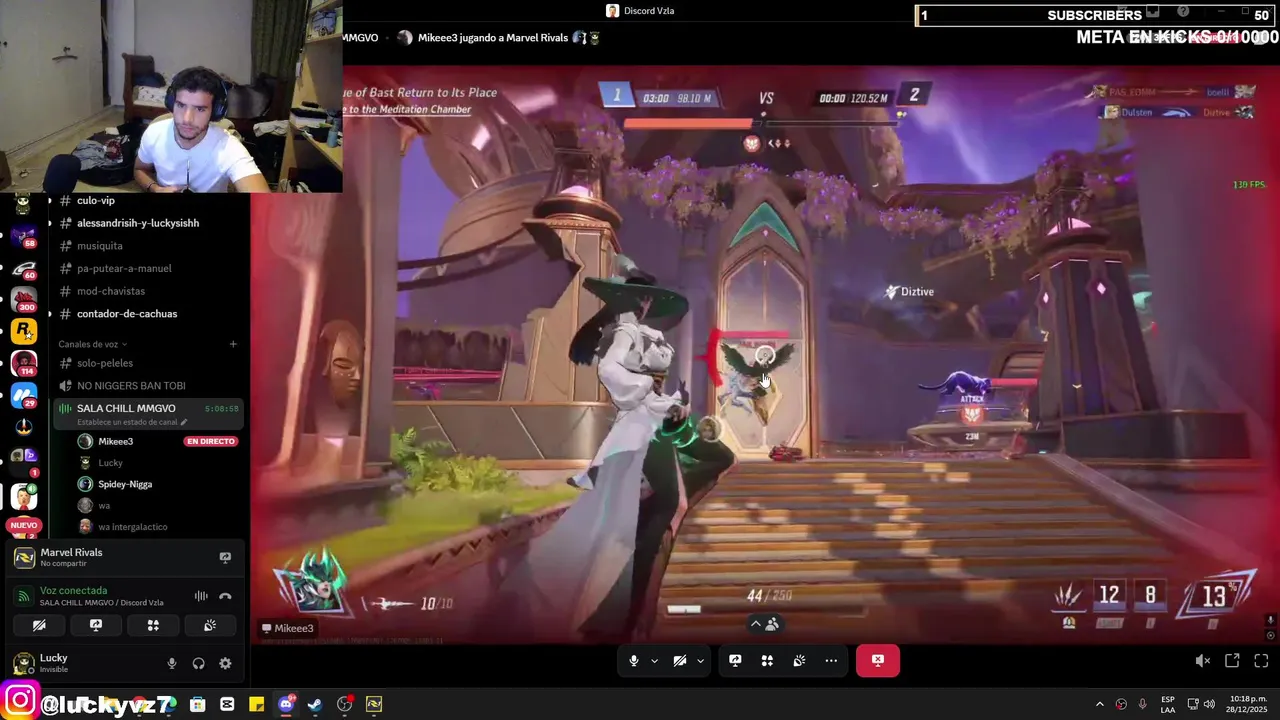Click NUEVO unread indicator in server list

pyautogui.click(x=24, y=525)
